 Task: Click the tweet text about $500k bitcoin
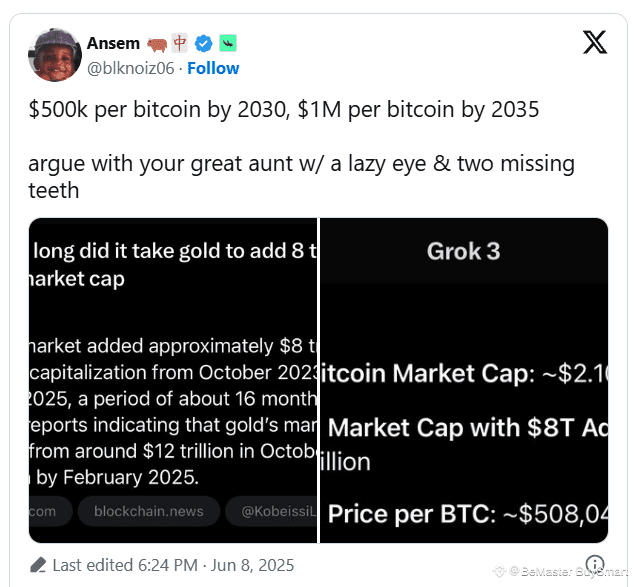(284, 109)
